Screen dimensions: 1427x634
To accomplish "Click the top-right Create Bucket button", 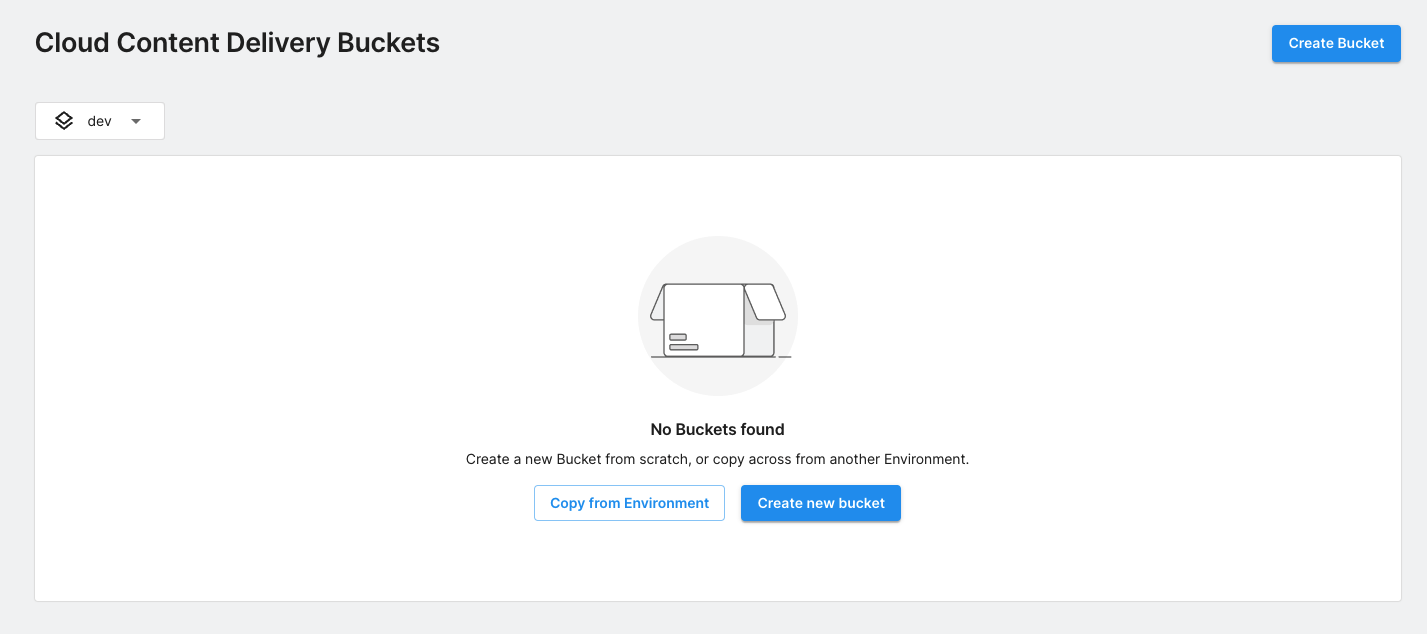I will (1336, 43).
